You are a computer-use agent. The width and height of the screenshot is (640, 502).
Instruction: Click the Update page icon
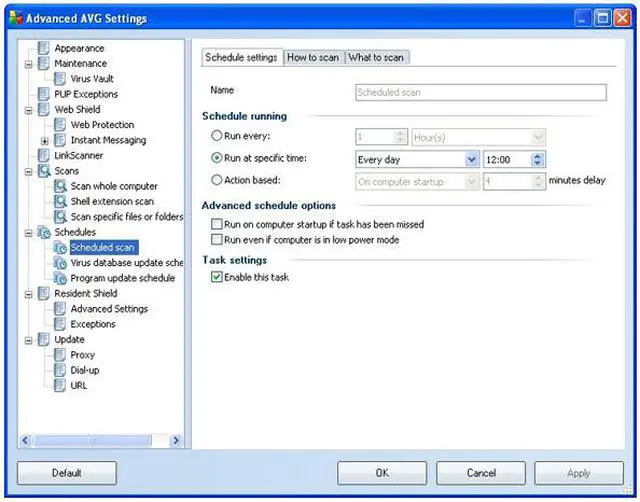point(44,340)
